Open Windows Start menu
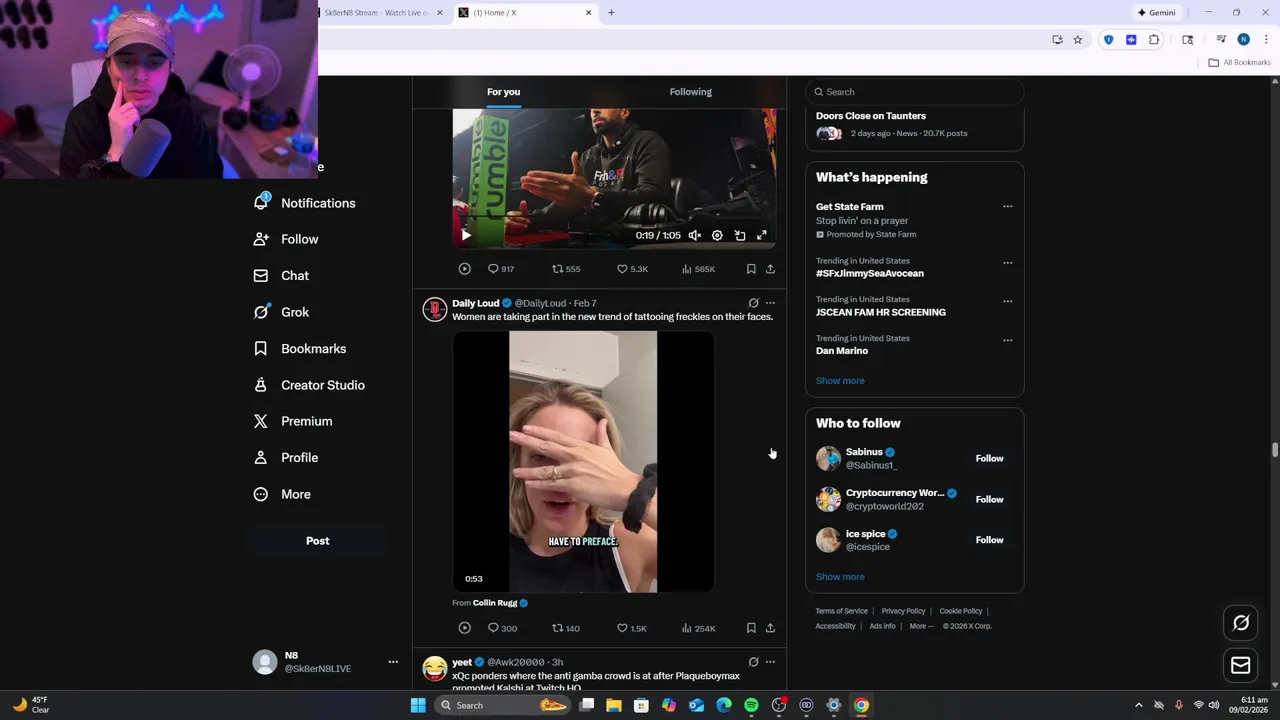The image size is (1280, 720). [418, 705]
